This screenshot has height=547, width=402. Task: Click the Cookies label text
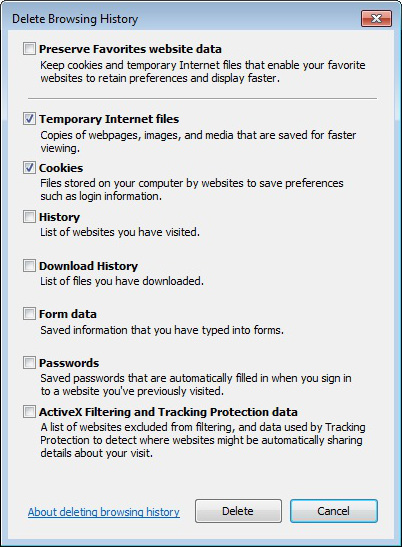pos(61,168)
